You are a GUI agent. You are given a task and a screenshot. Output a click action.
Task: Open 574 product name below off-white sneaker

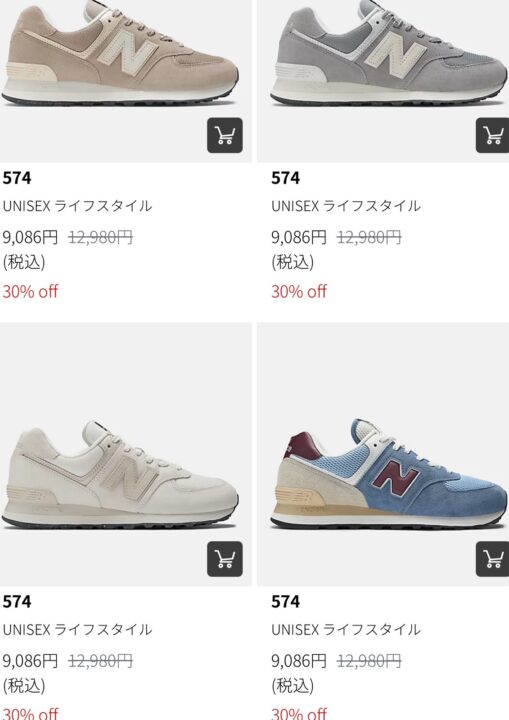coord(17,602)
